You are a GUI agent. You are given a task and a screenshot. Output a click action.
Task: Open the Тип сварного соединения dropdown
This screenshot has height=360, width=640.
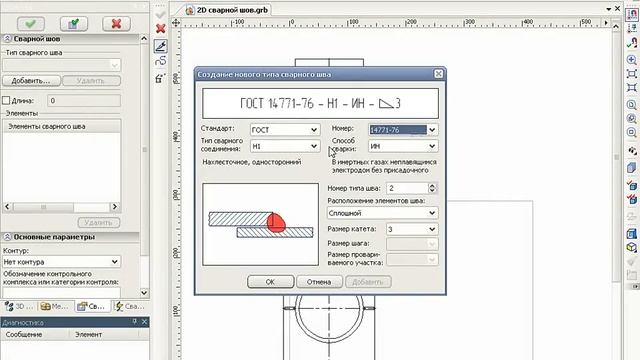(313, 146)
